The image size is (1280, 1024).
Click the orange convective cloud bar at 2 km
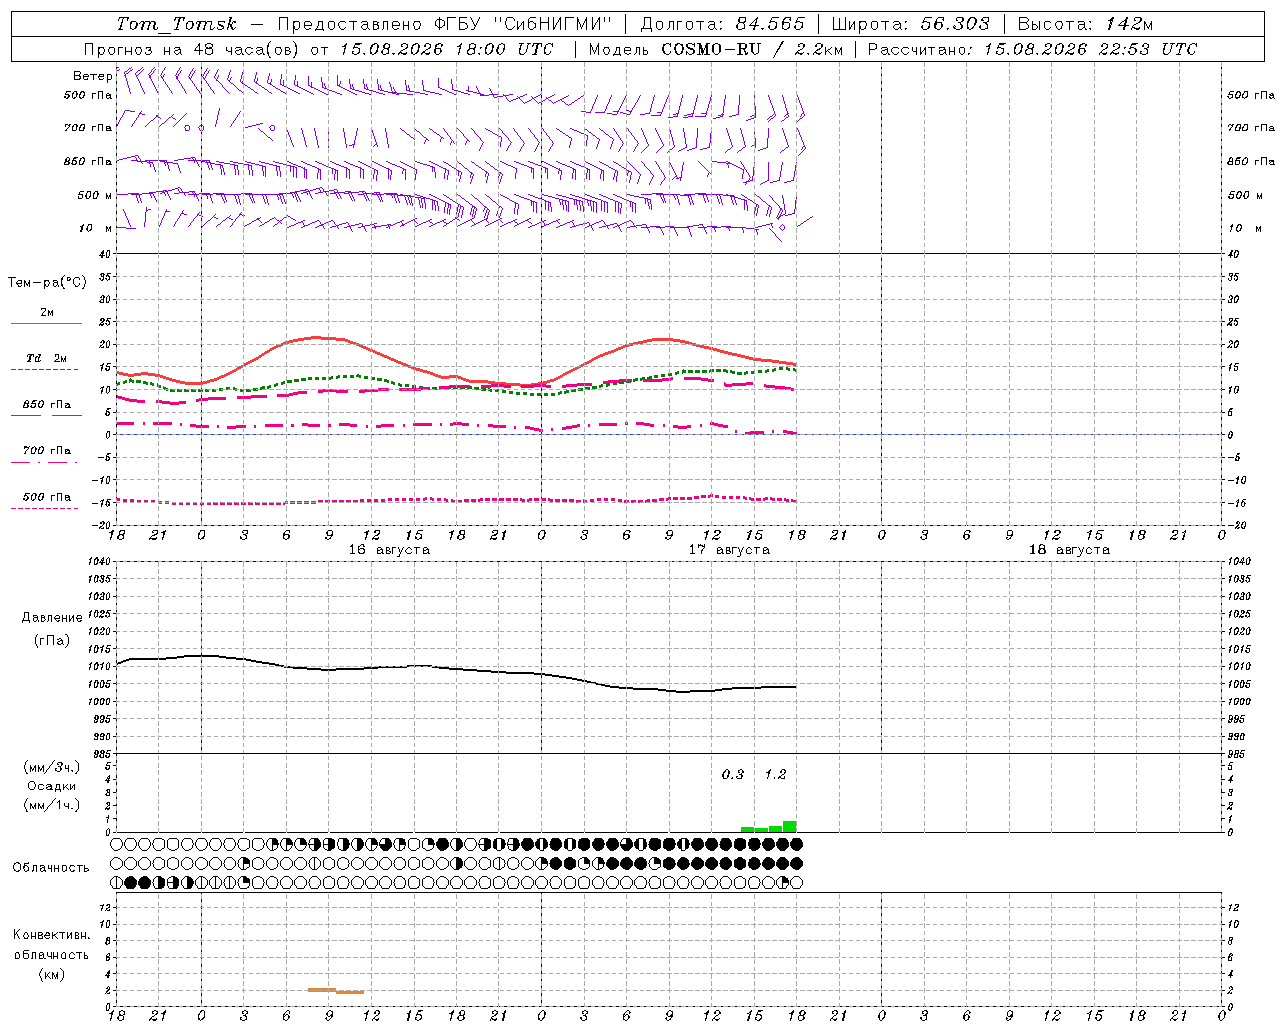(321, 990)
